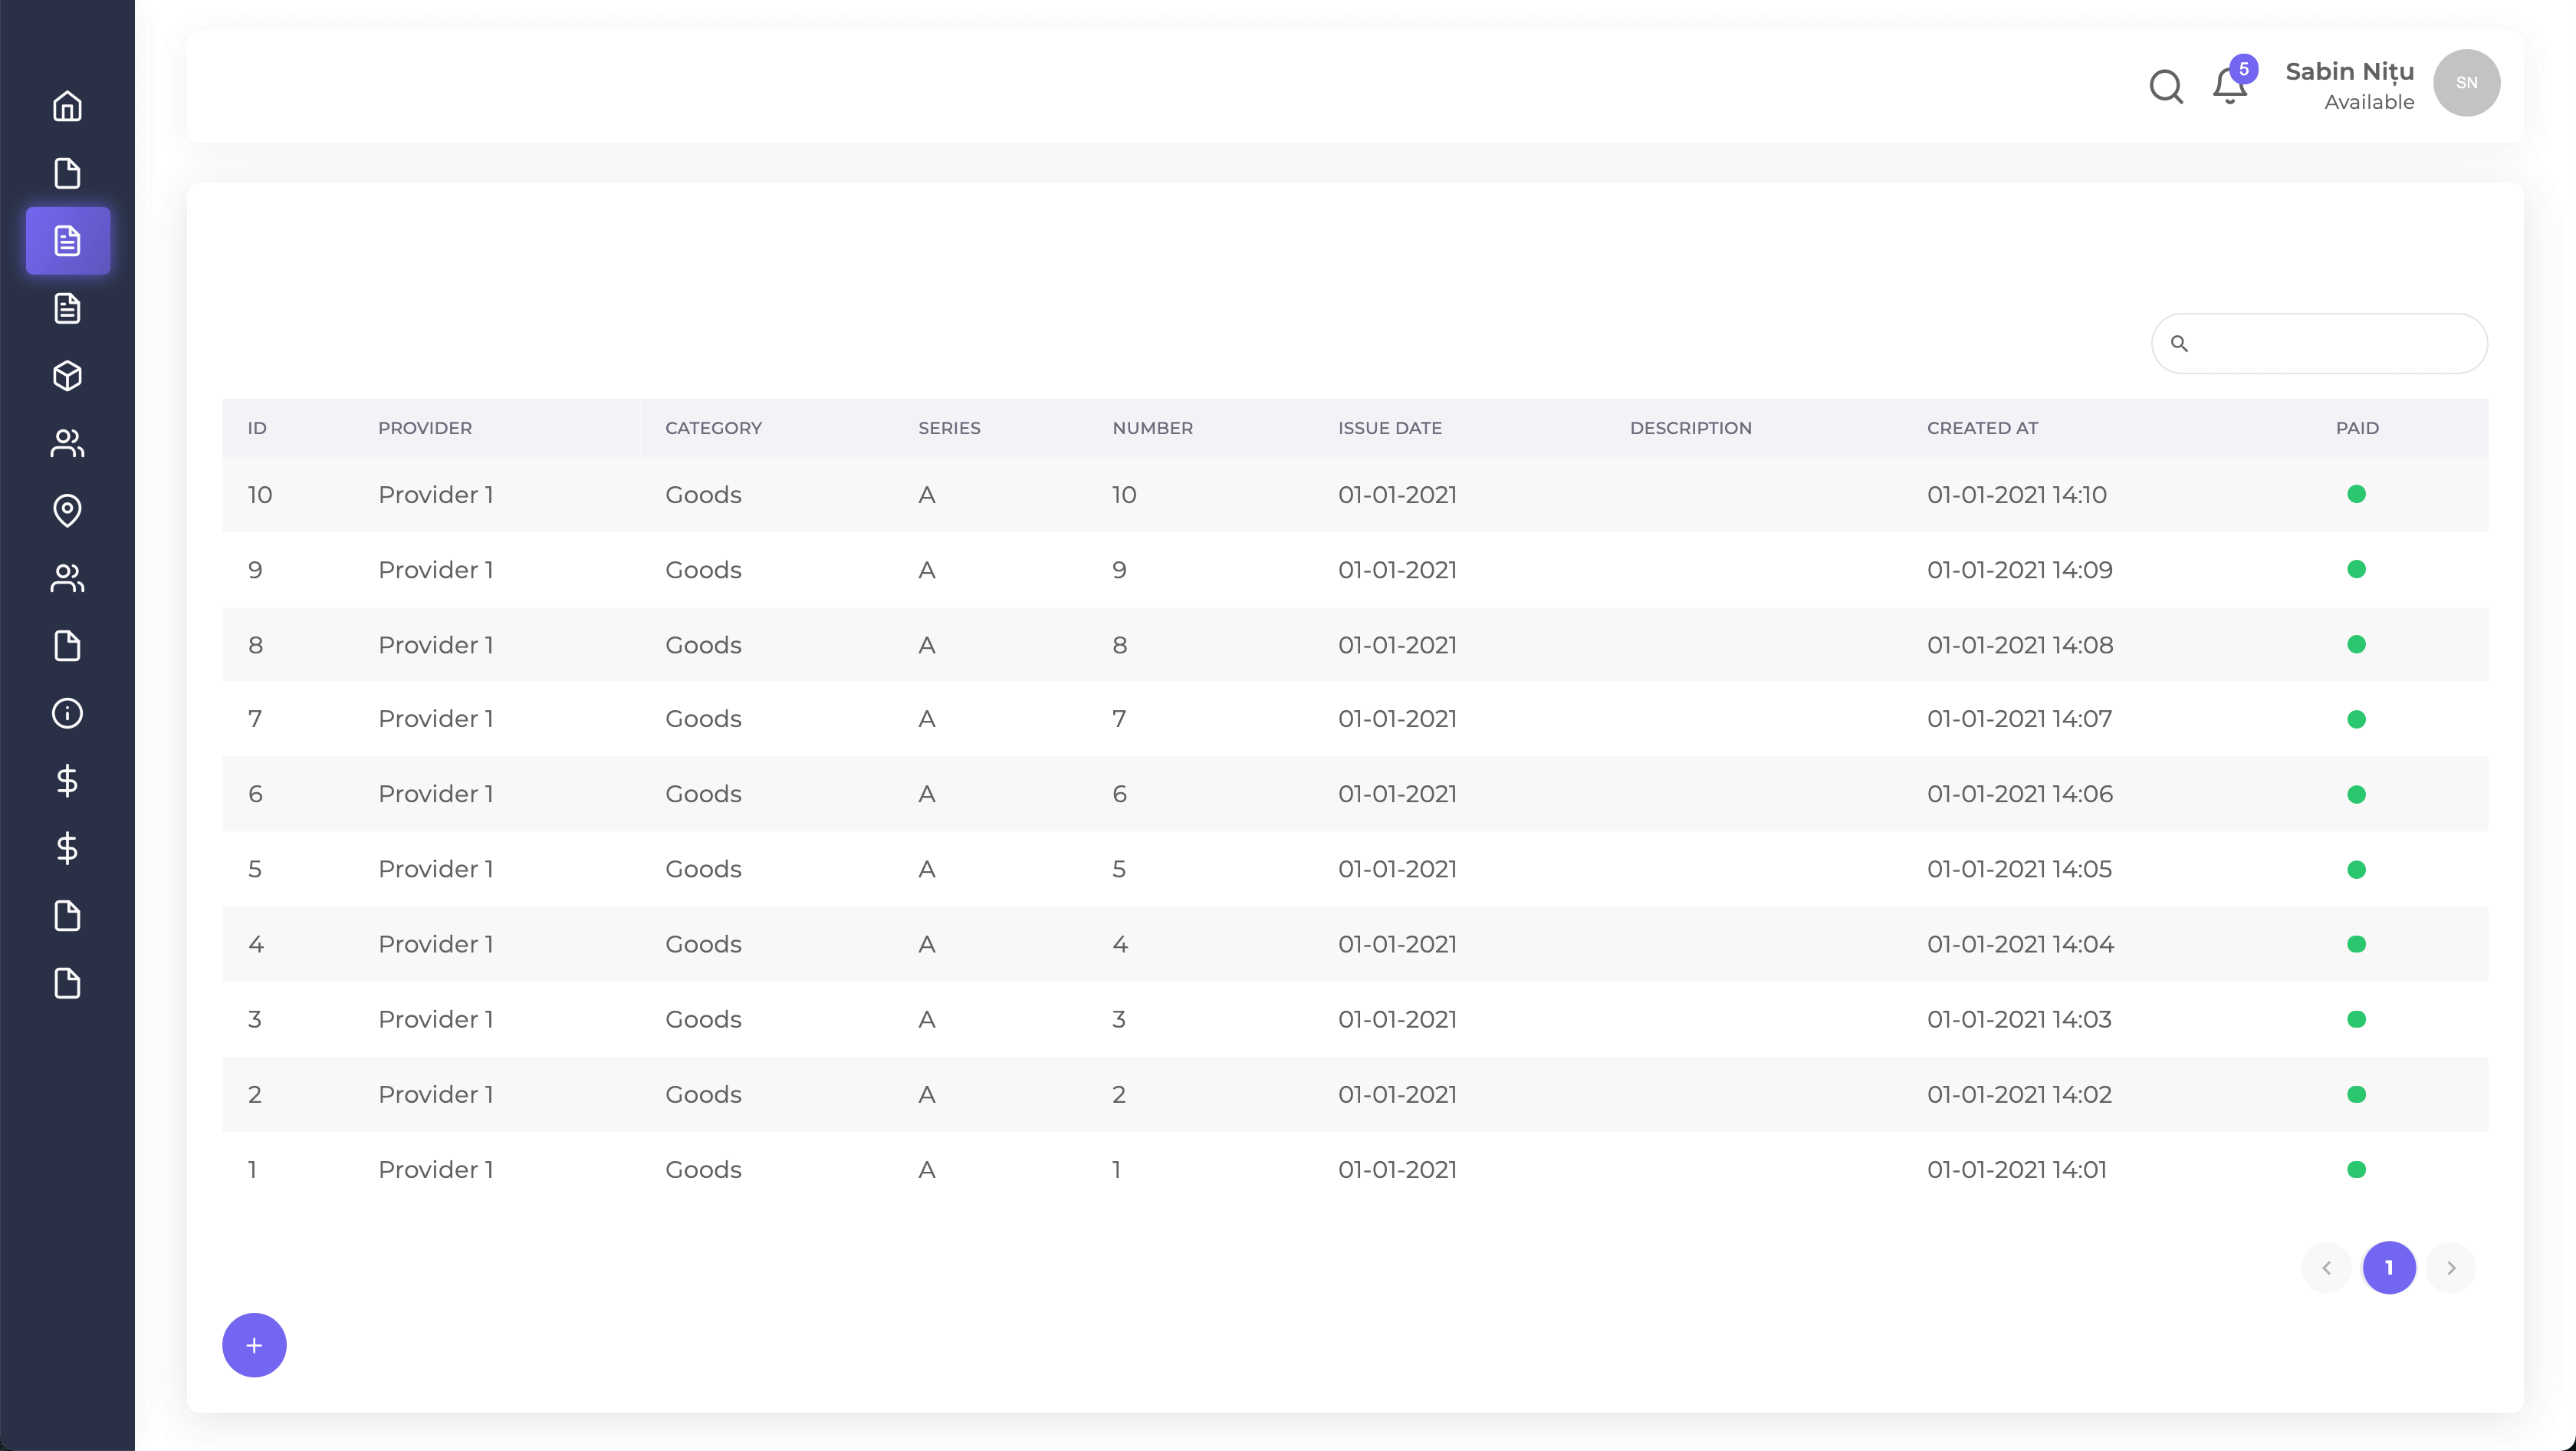Open the first dollar sign icon
The width and height of the screenshot is (2576, 1451).
click(x=67, y=781)
